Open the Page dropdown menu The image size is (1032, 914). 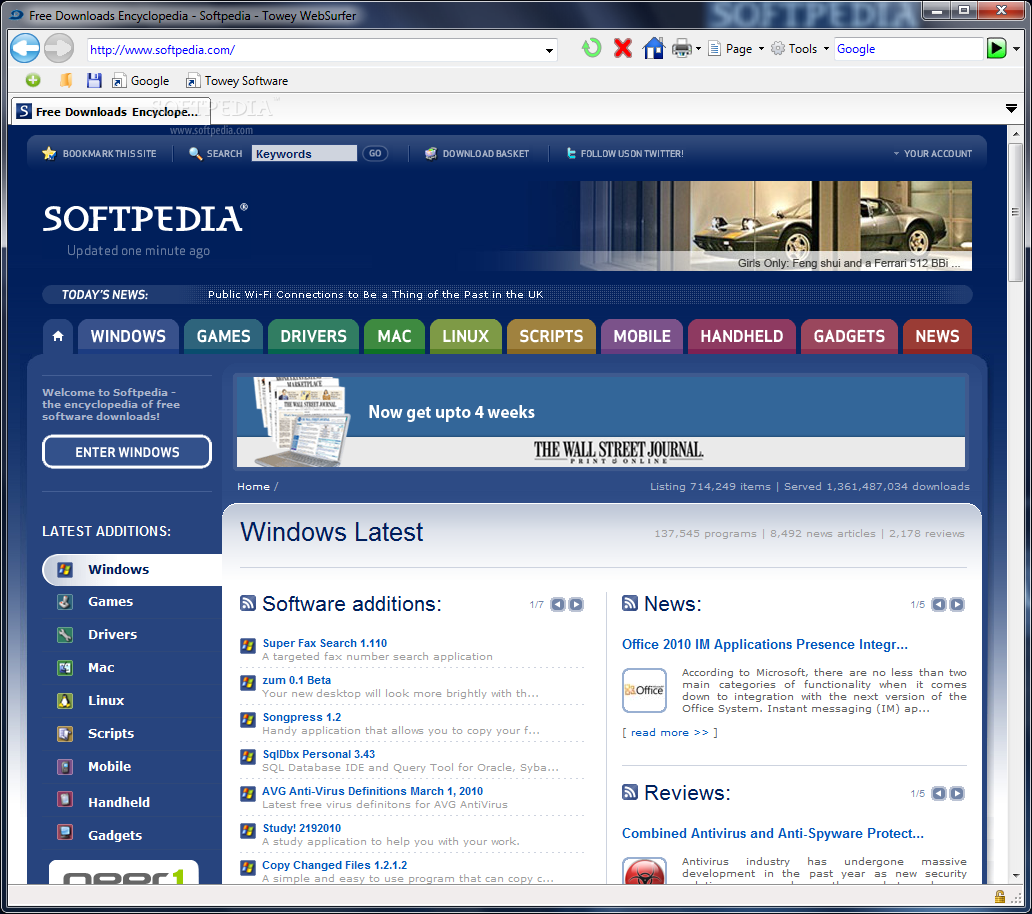[736, 49]
